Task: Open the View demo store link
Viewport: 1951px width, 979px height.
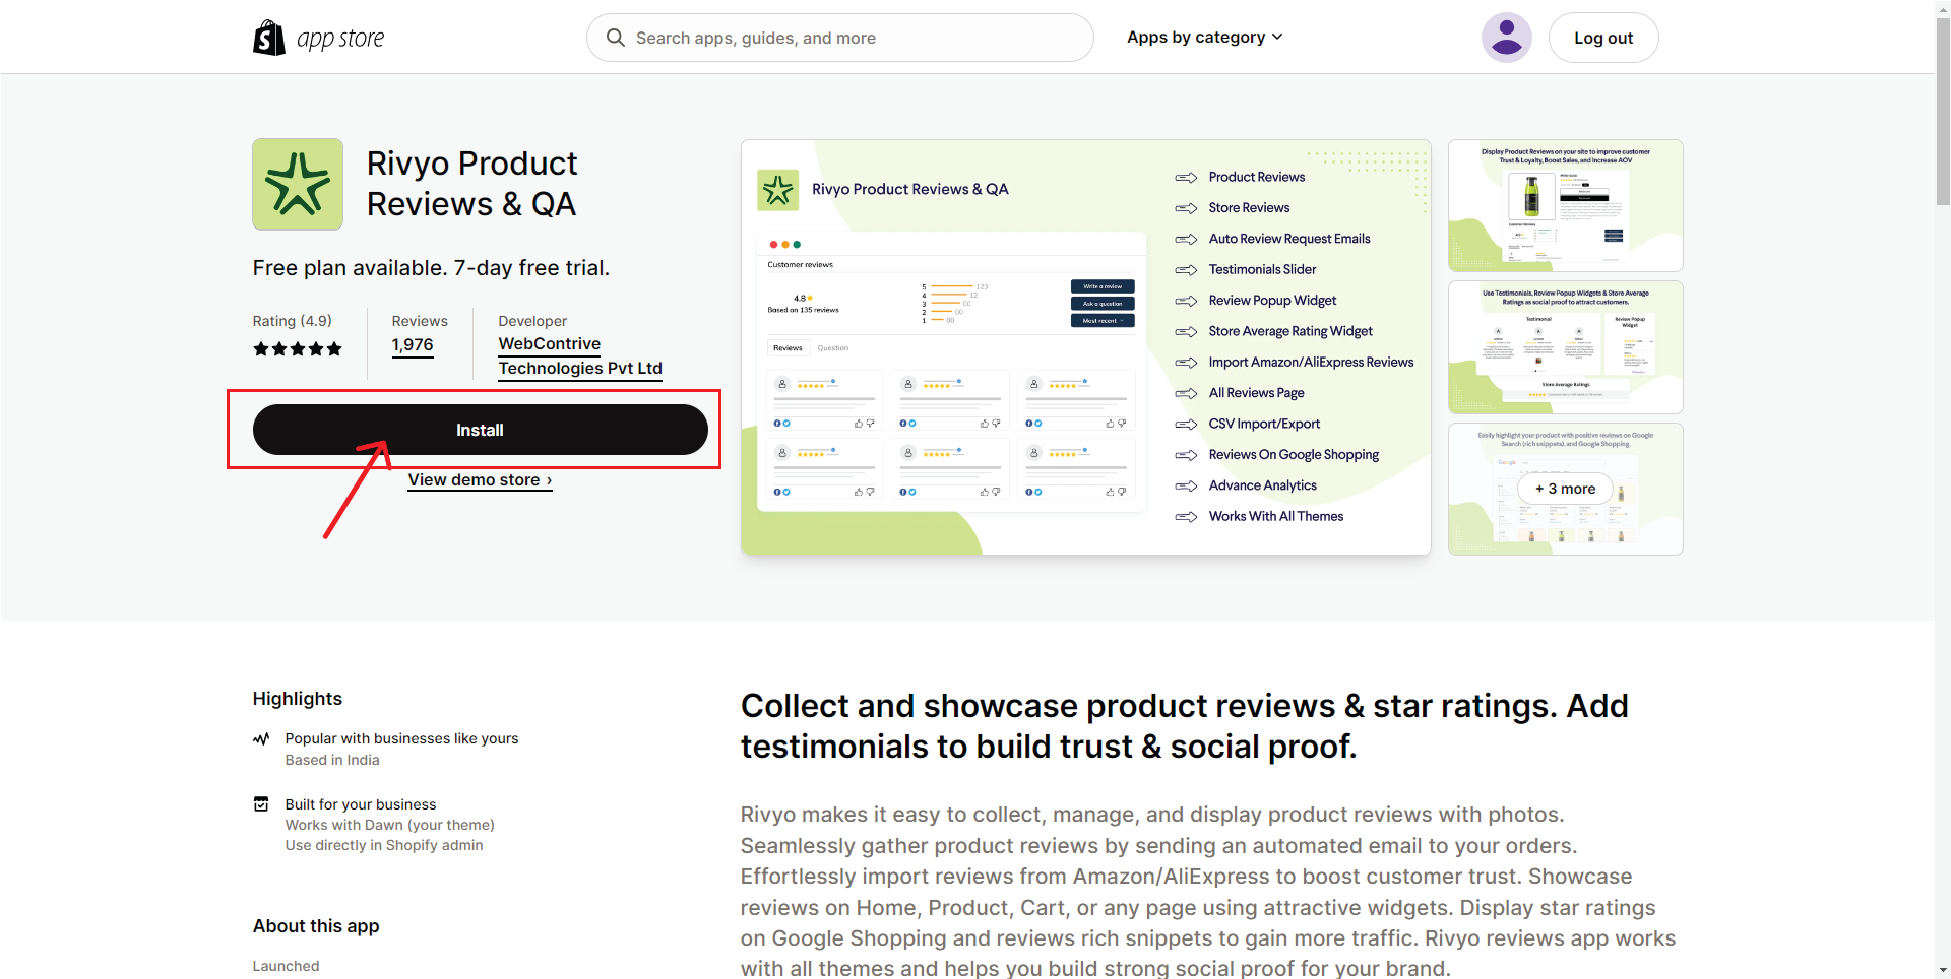Action: (x=480, y=480)
